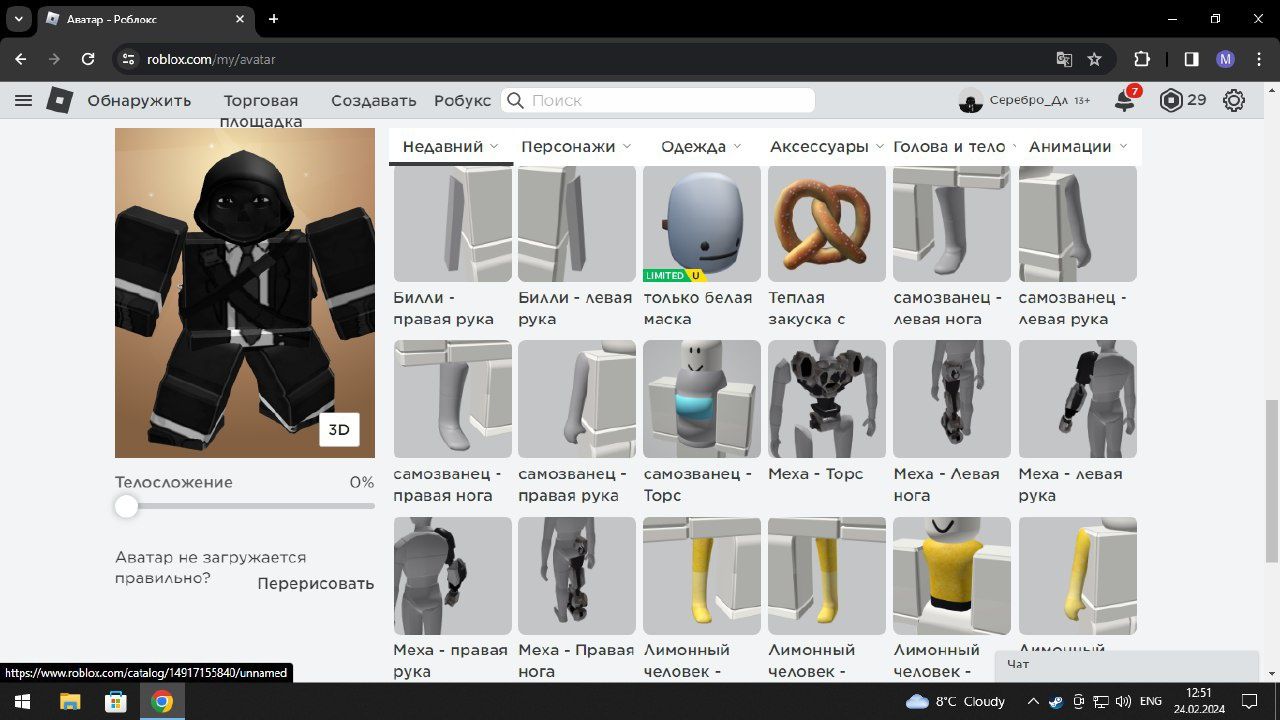Image resolution: width=1280 pixels, height=720 pixels.
Task: Open the Google Translate page icon
Action: [x=1064, y=59]
